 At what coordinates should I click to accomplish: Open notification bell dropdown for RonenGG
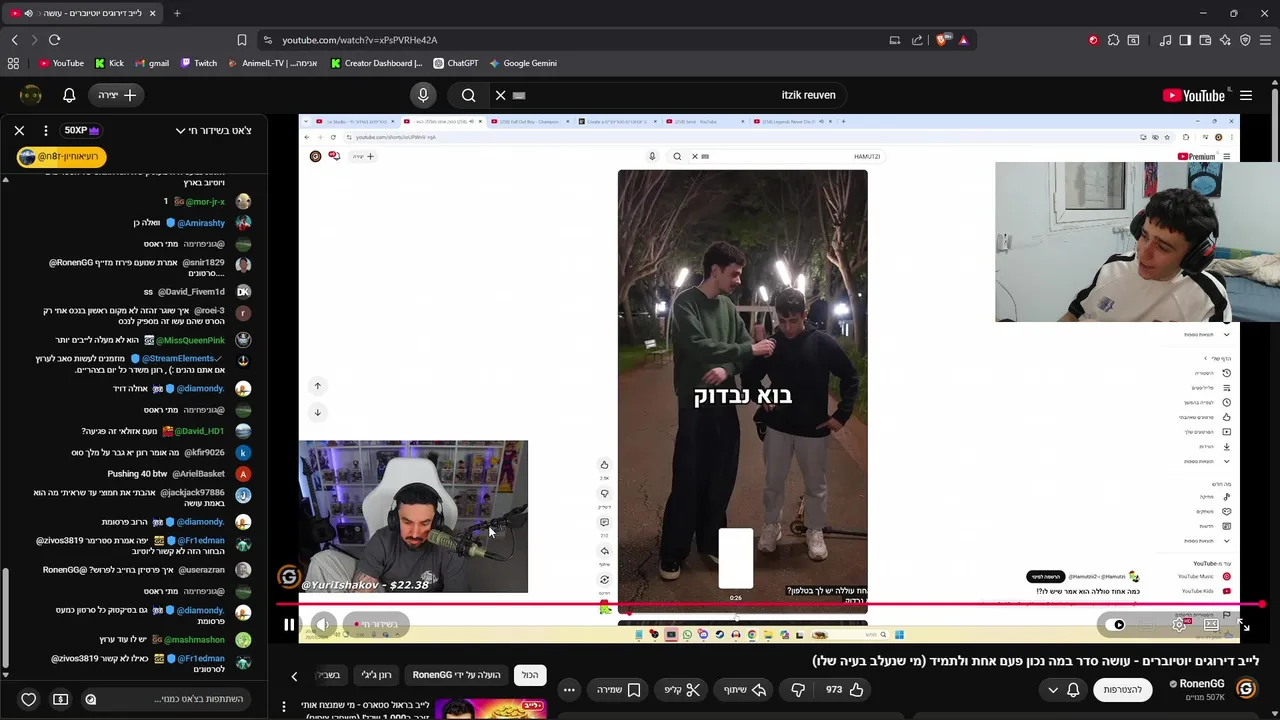point(1064,690)
